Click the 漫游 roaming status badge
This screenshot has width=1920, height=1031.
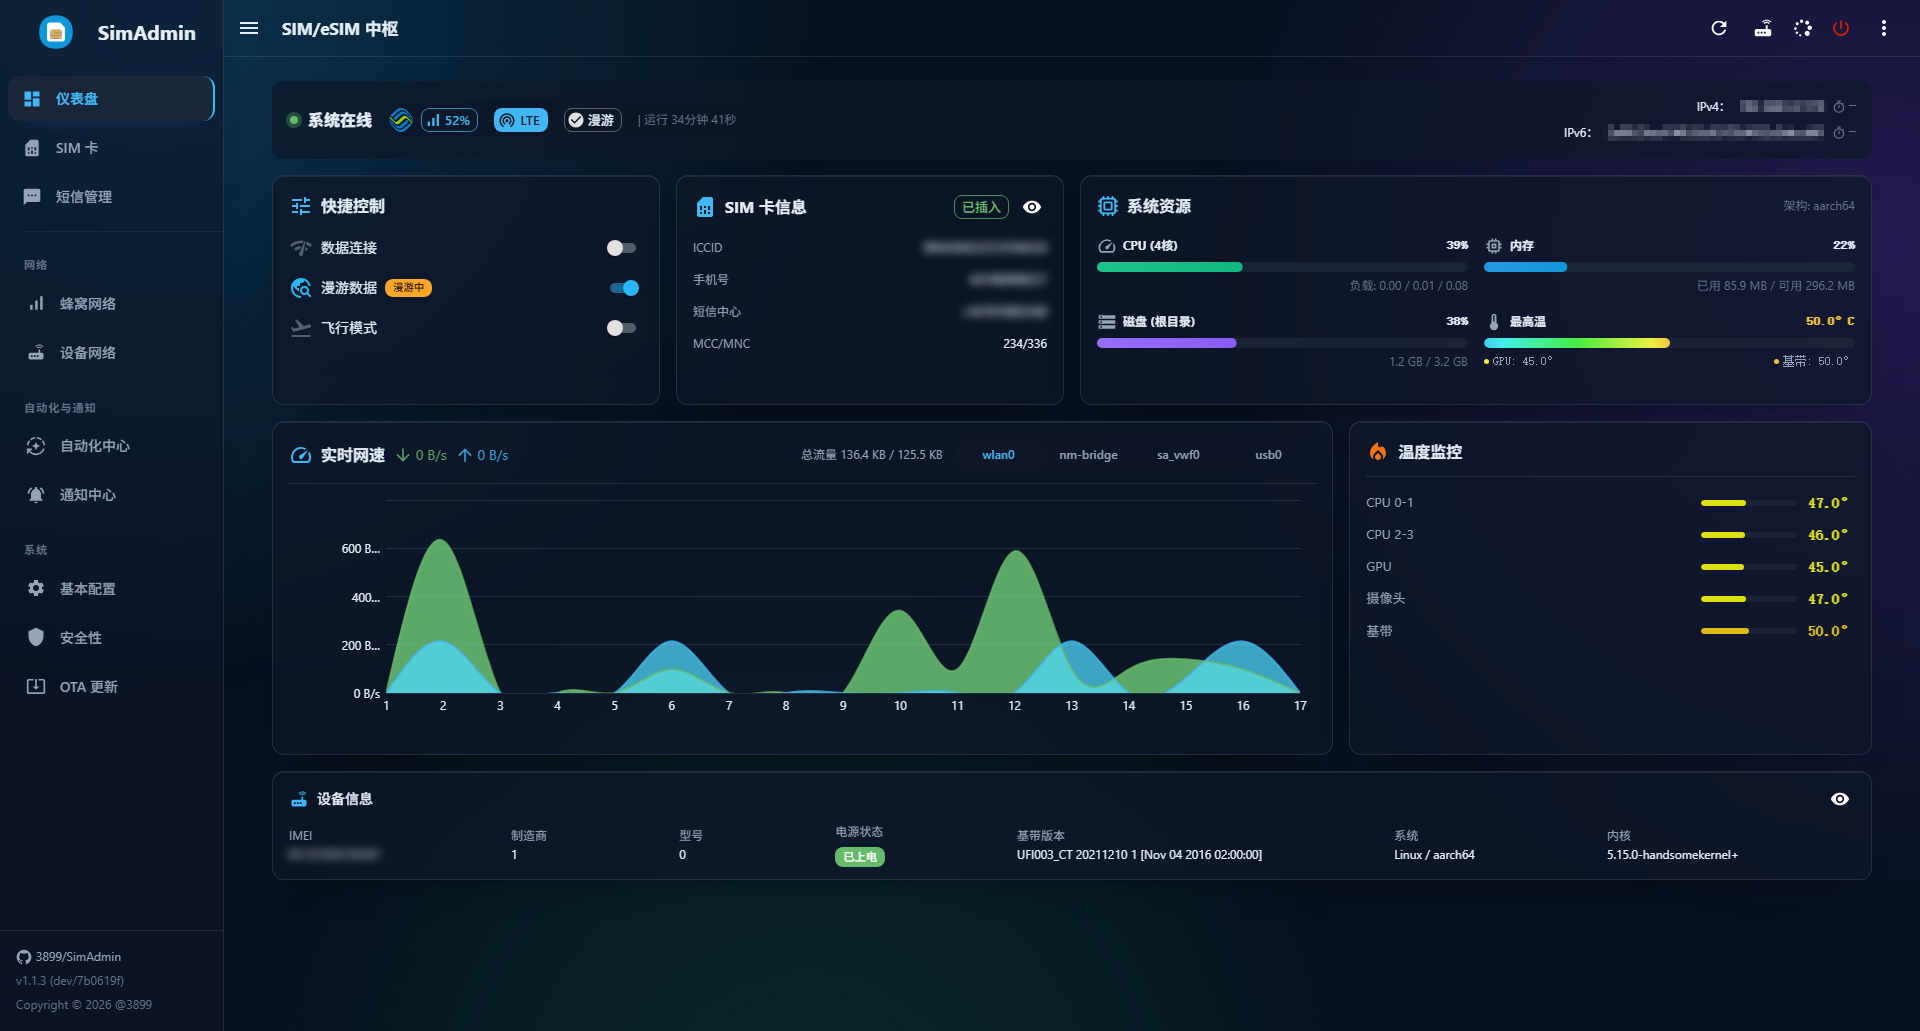coord(592,120)
